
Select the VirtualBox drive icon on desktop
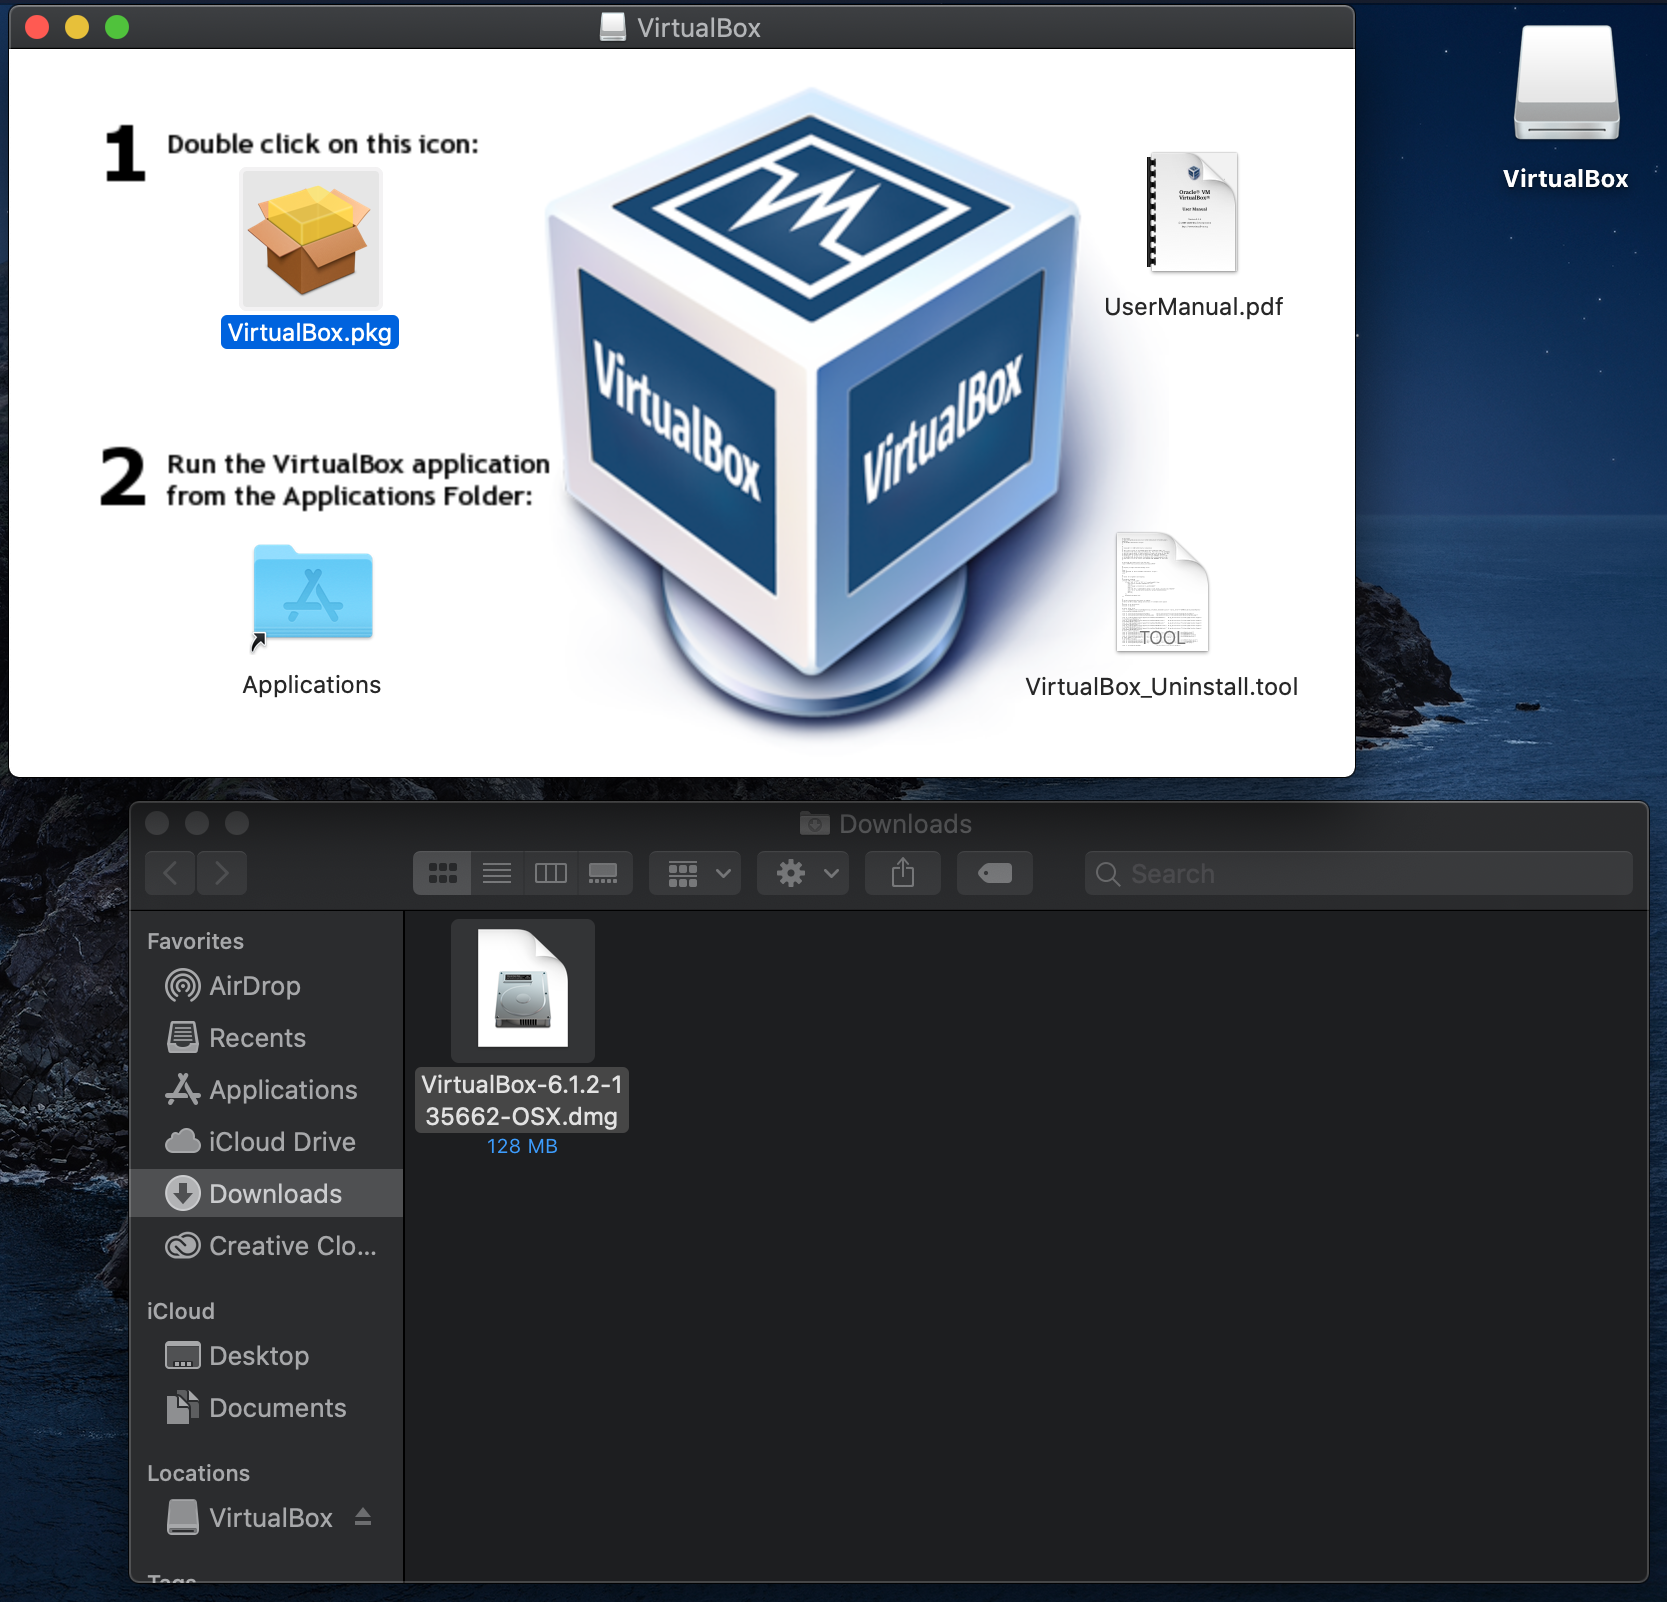[1565, 85]
